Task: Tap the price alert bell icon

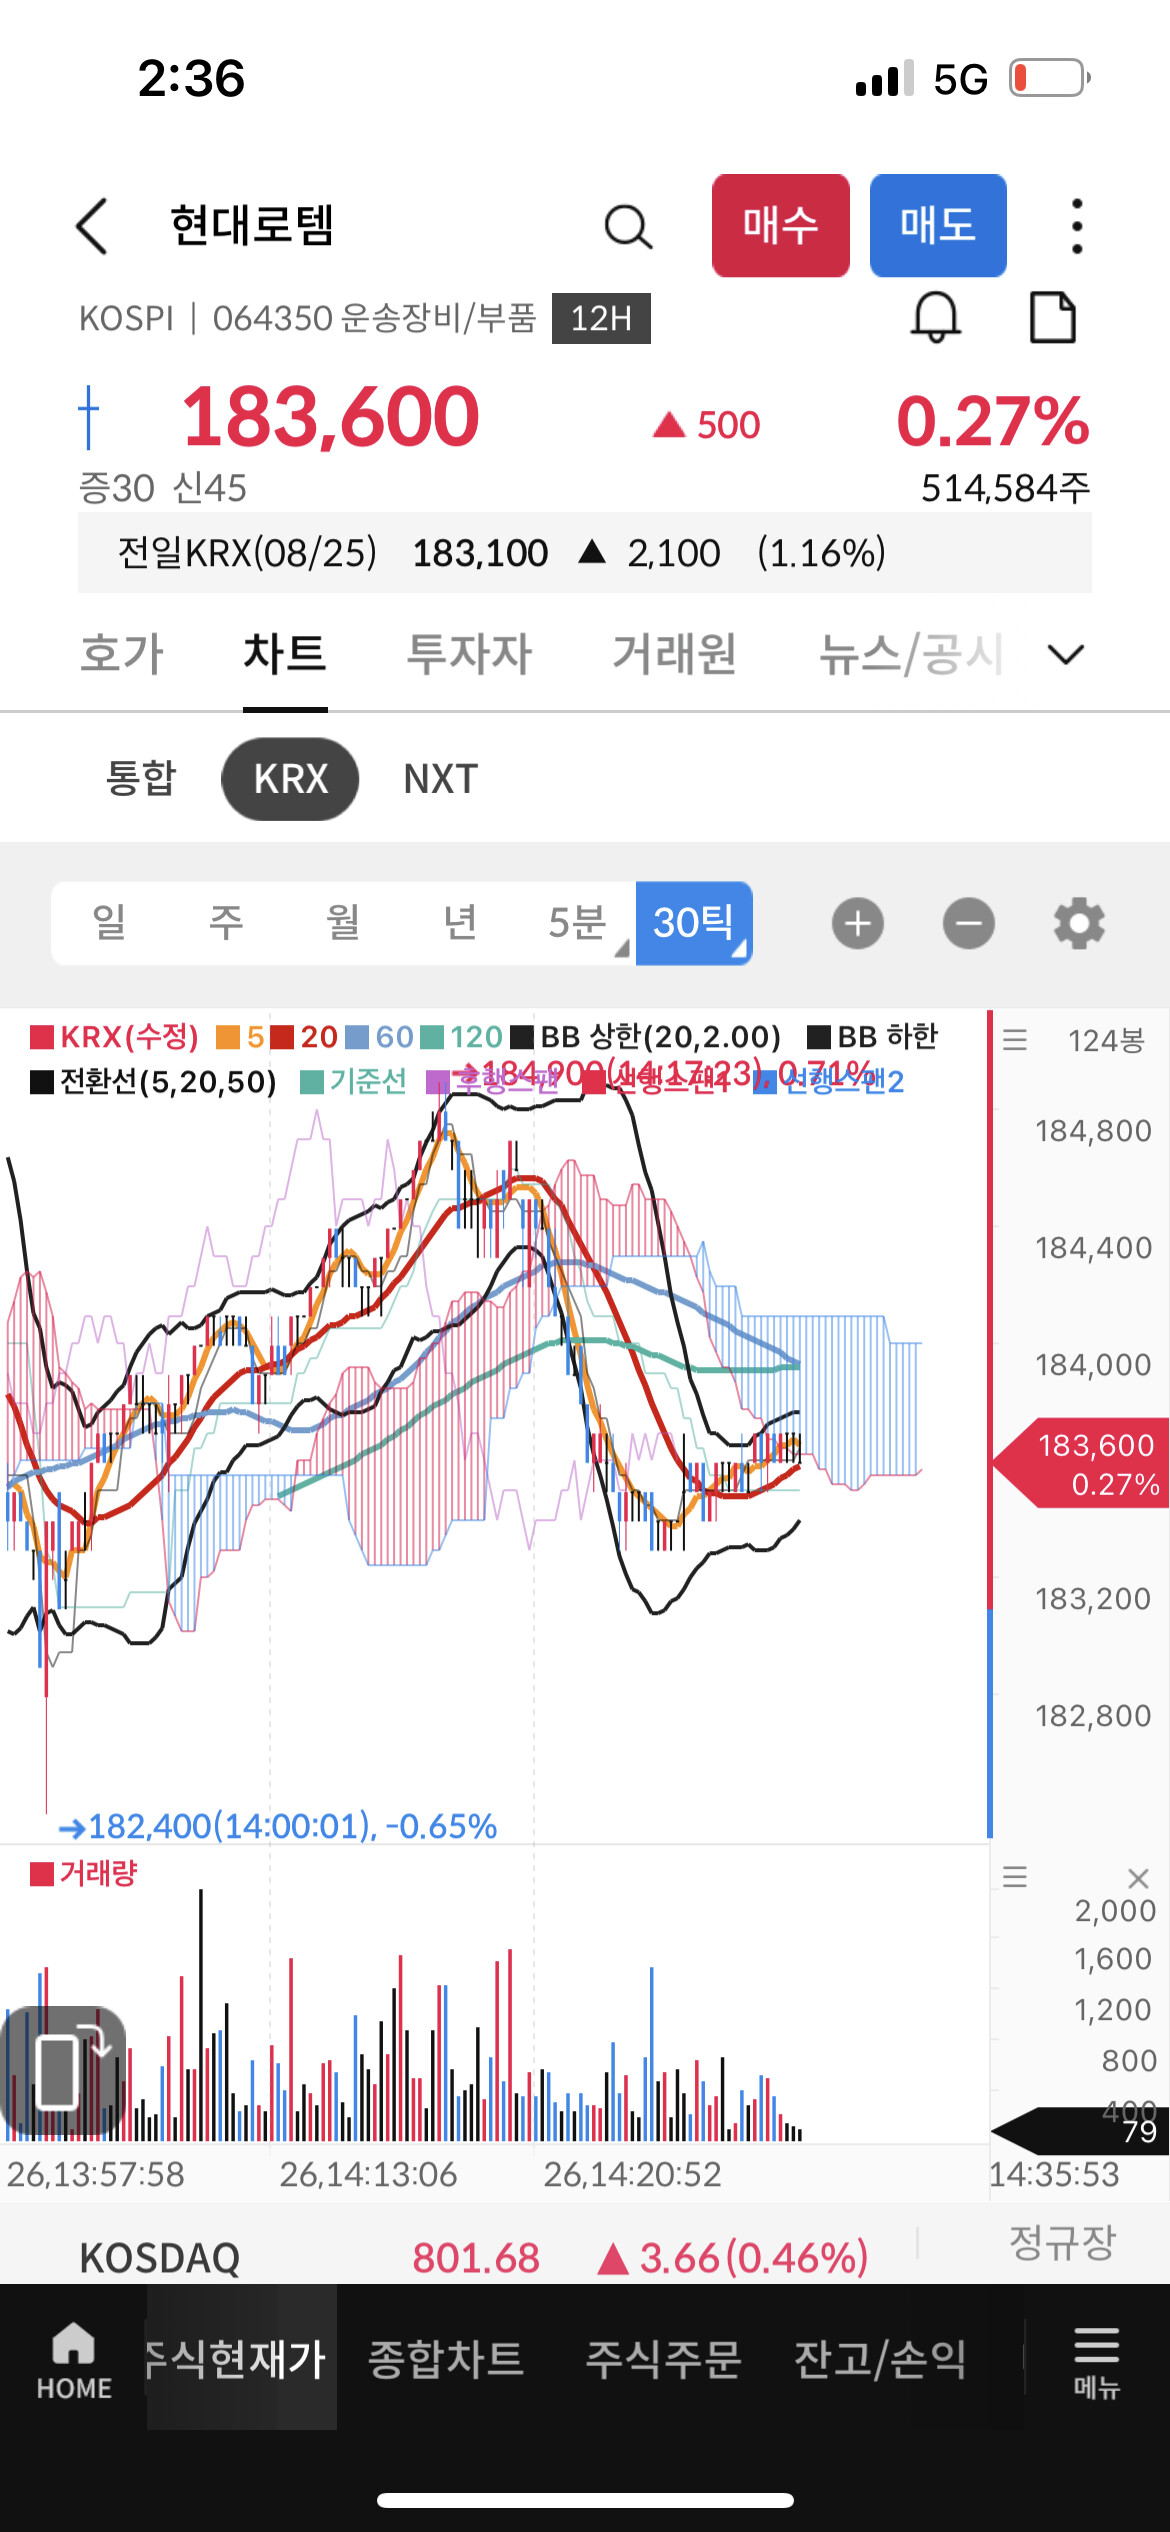Action: (935, 318)
